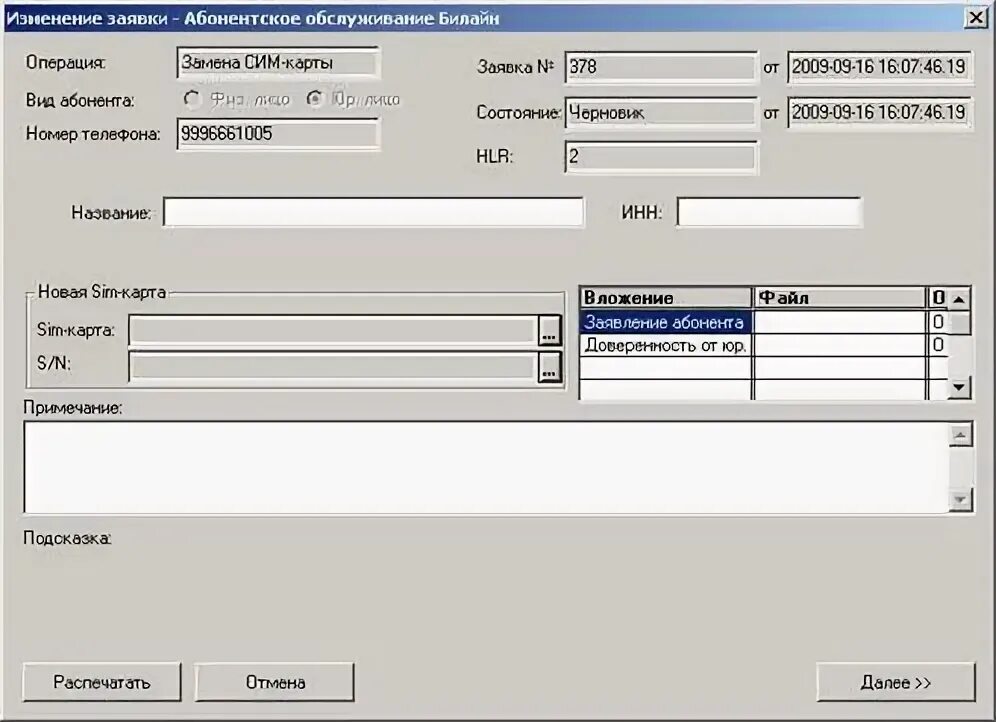The width and height of the screenshot is (996, 722).
Task: Open the S/N browse ellipsis button
Action: tap(549, 366)
